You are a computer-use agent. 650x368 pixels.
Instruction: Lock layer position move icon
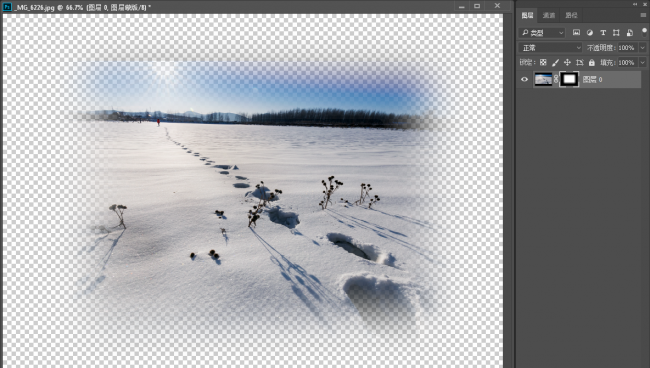(x=567, y=63)
